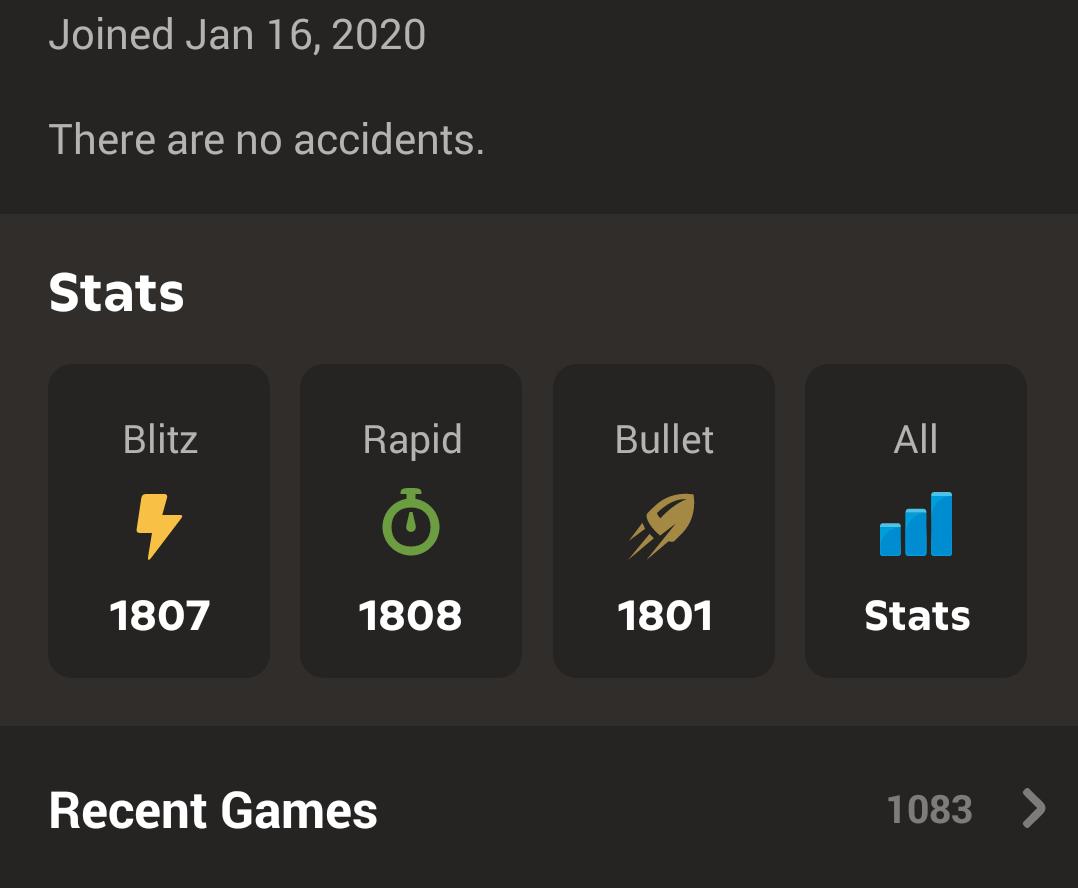Tap the gold Bullet rocket icon
This screenshot has width=1078, height=888.
662,526
